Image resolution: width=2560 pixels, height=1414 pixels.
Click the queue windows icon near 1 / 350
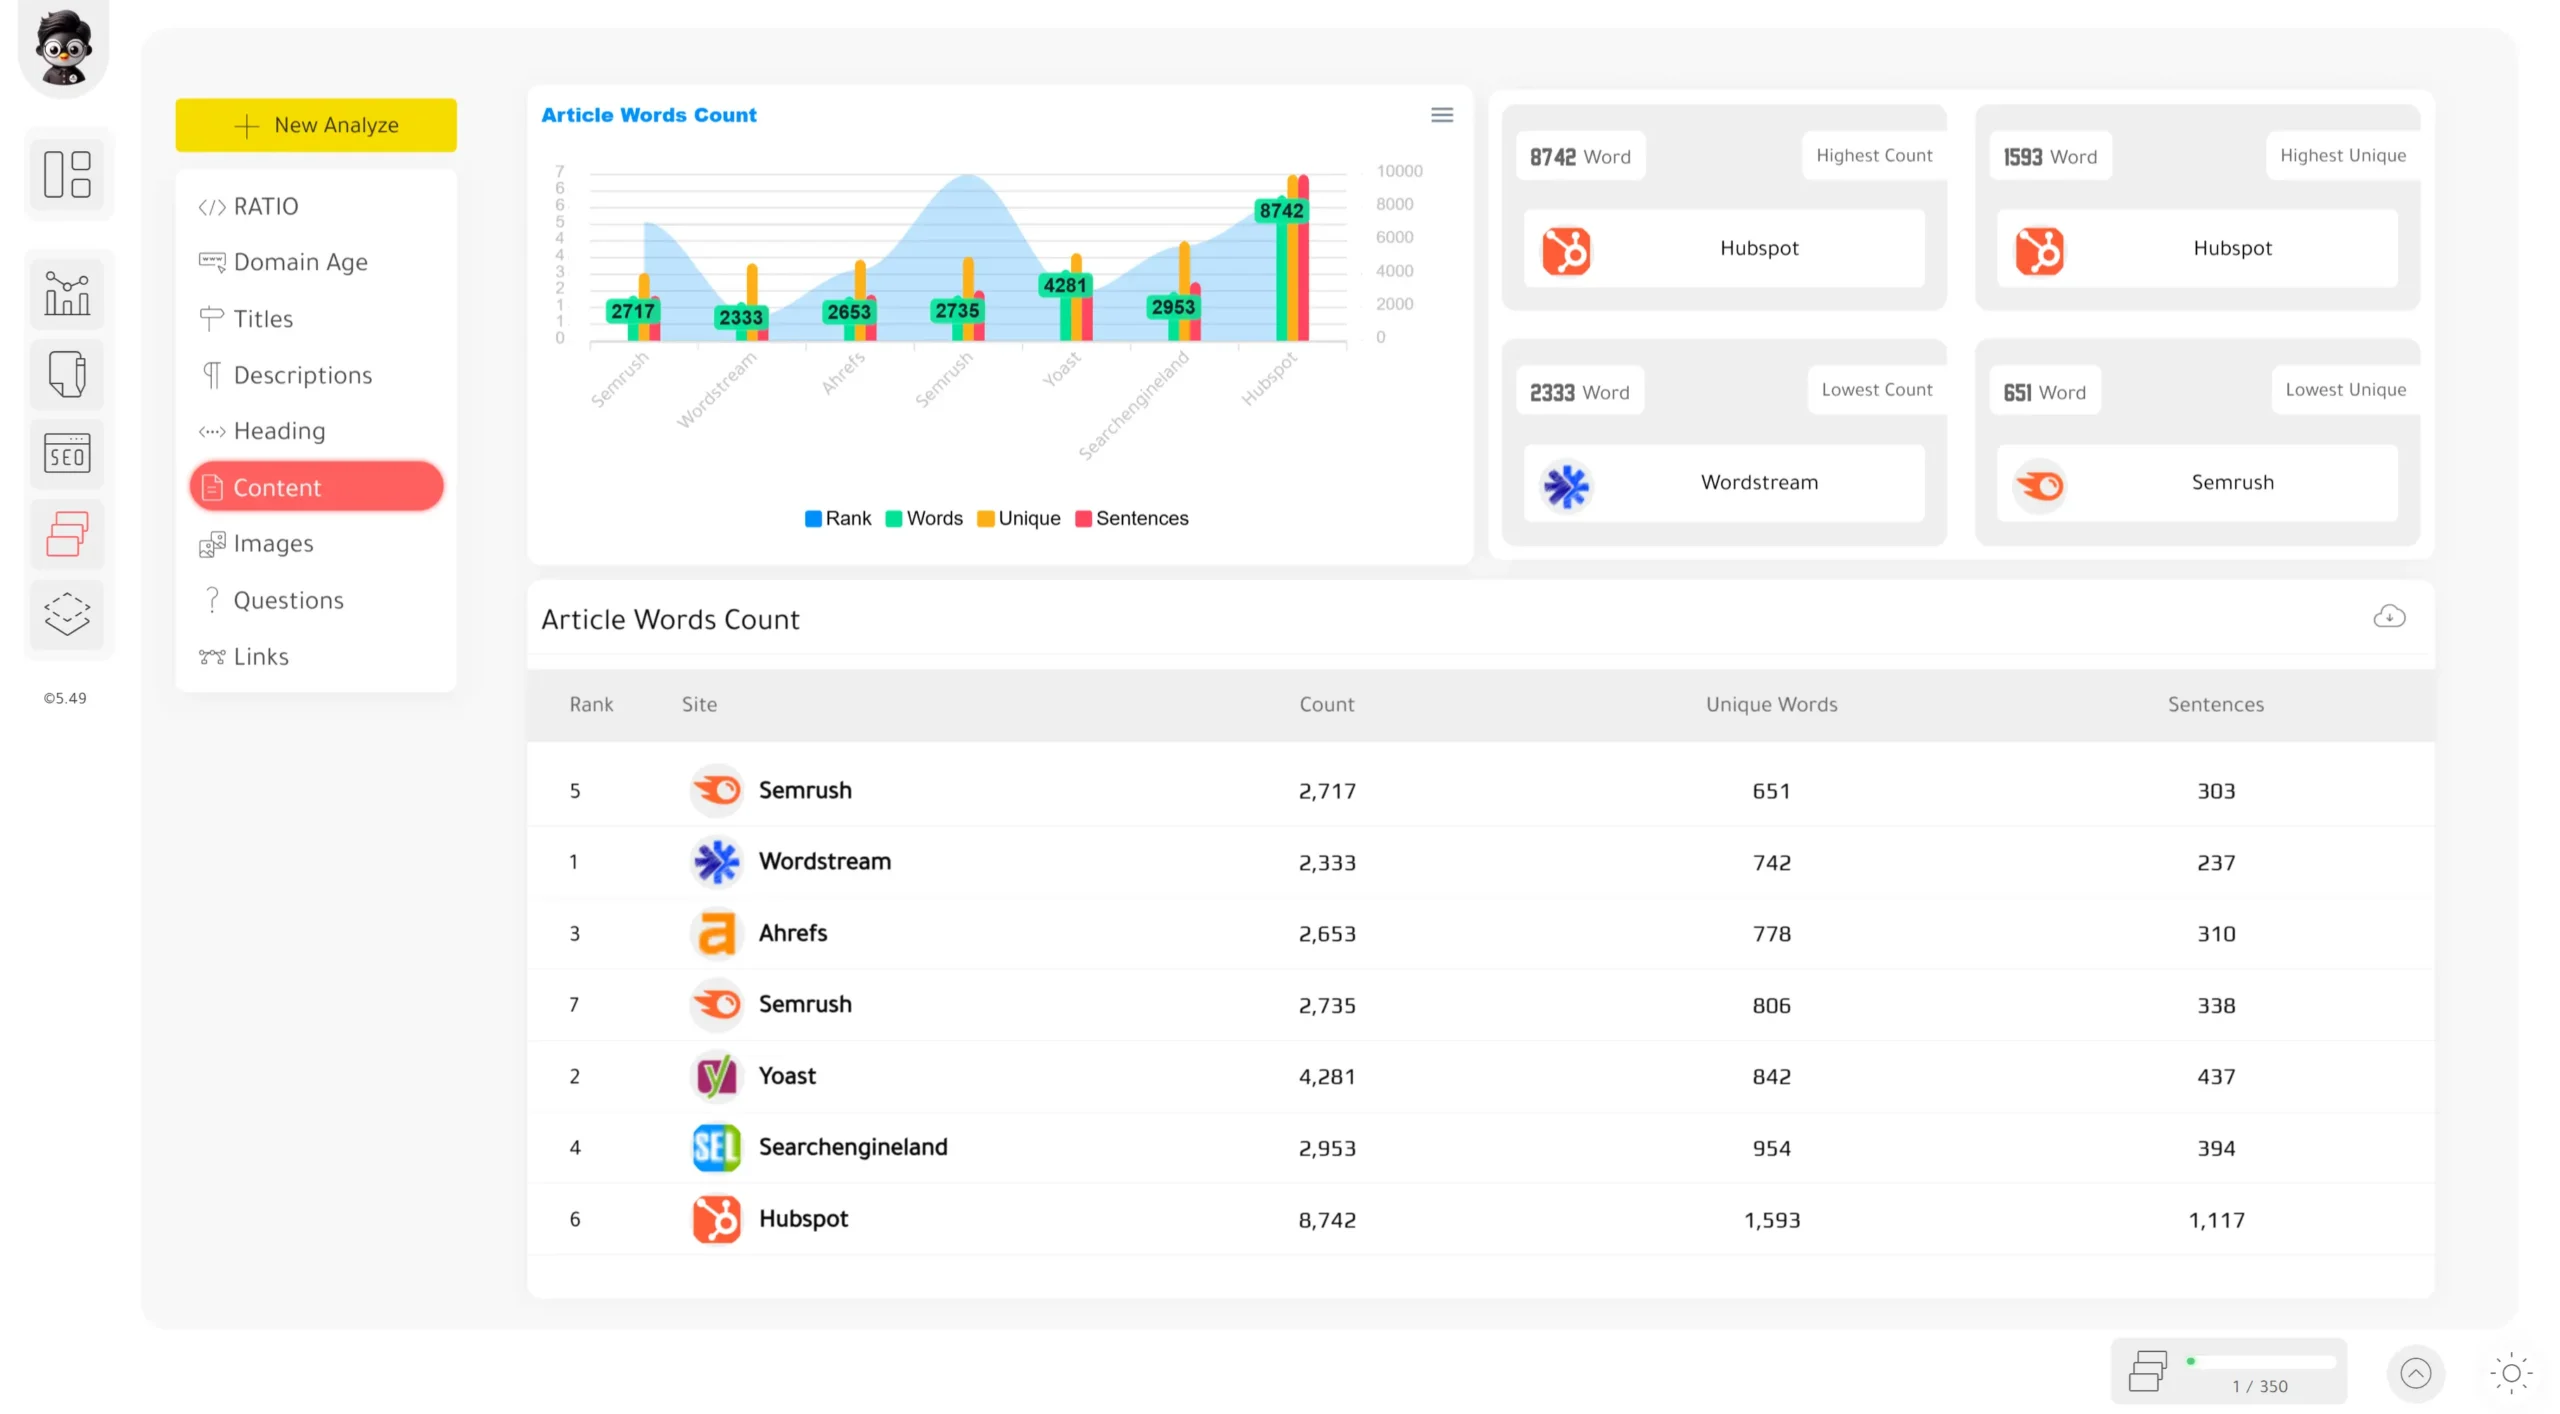2147,1371
